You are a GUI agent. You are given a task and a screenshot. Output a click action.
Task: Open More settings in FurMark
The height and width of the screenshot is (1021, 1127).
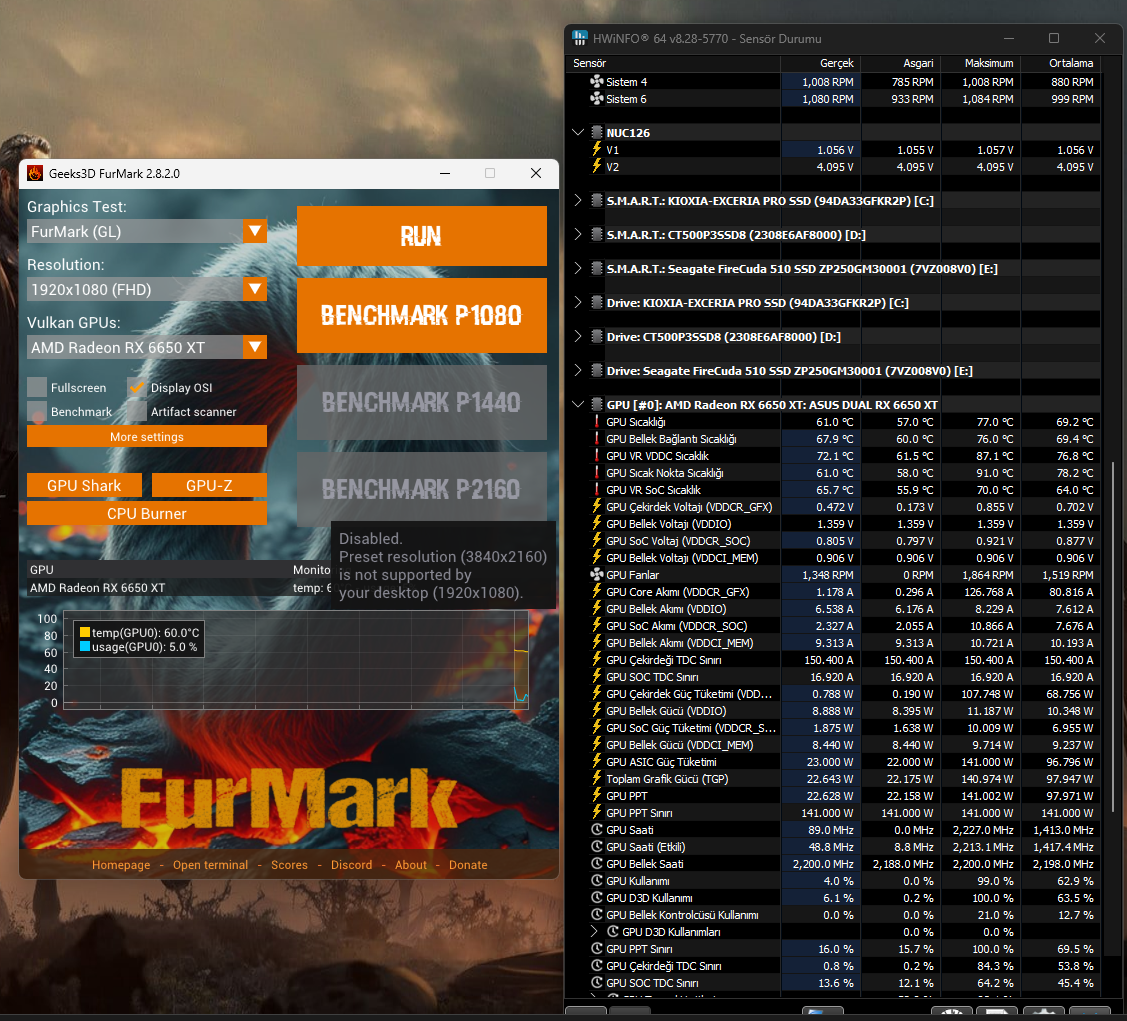pos(147,437)
